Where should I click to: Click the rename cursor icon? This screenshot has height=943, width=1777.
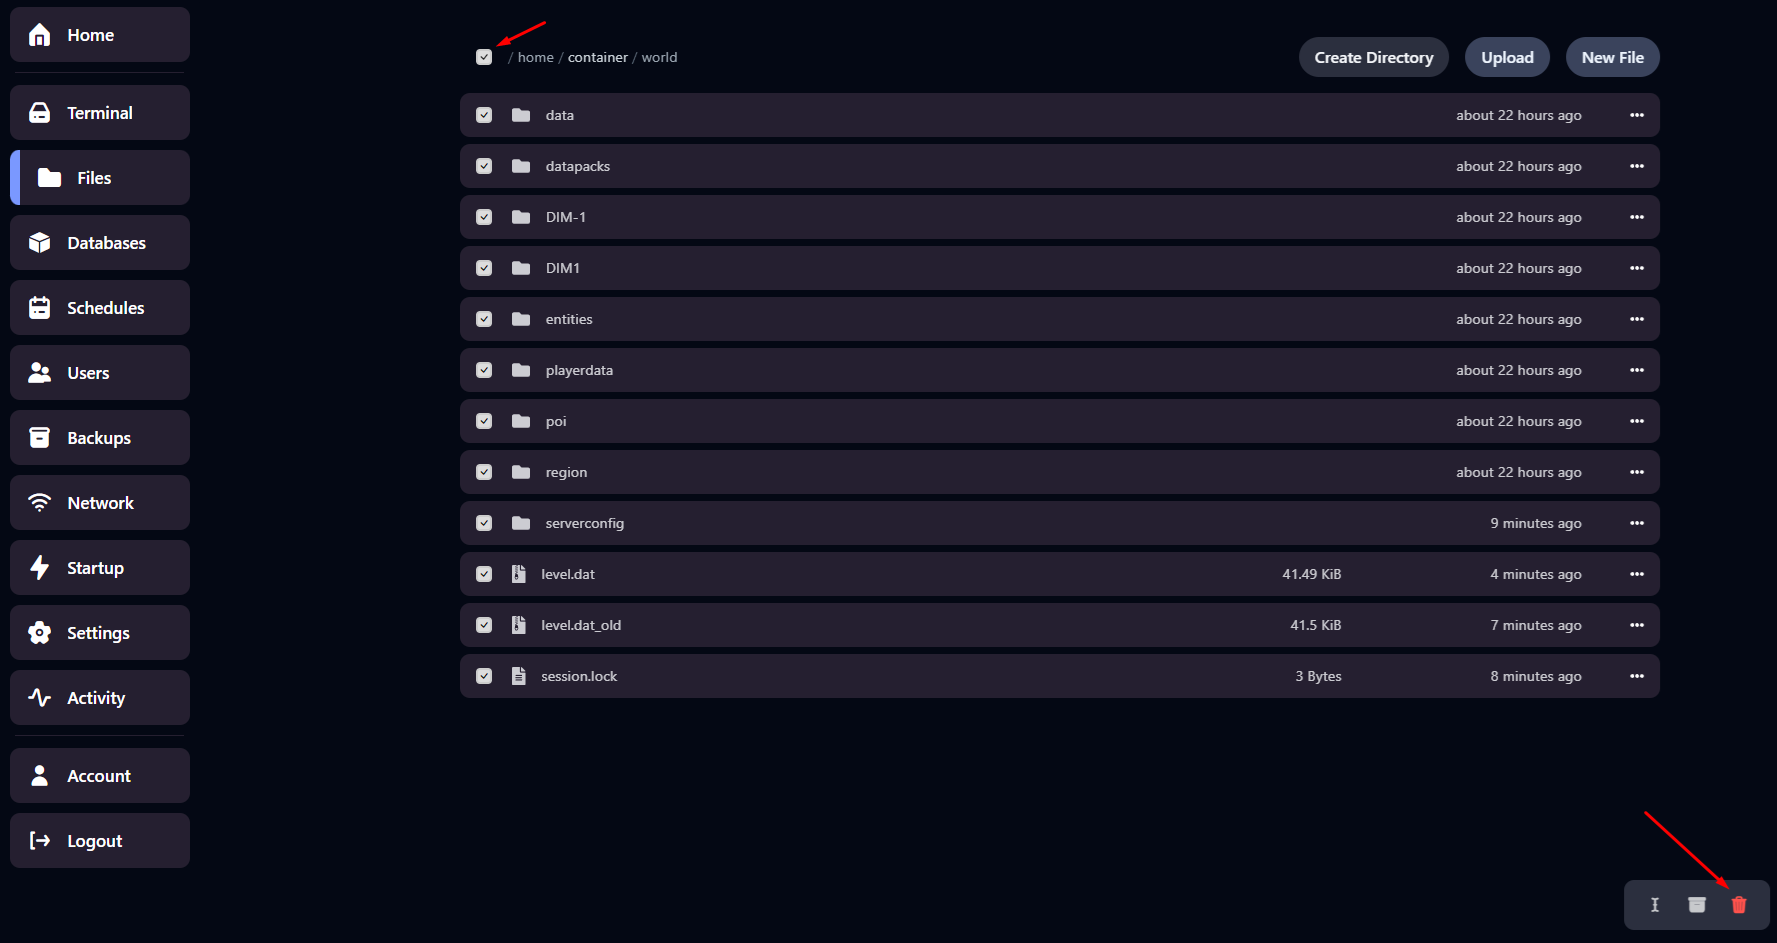pos(1655,905)
